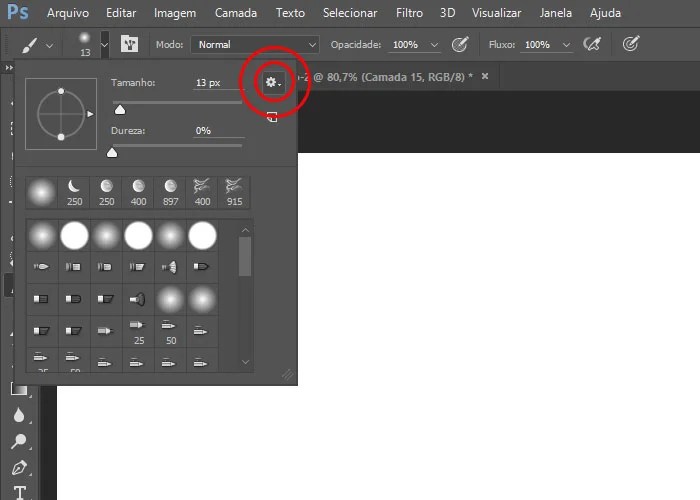
Task: Close the Camada 15 document tab
Action: point(485,76)
